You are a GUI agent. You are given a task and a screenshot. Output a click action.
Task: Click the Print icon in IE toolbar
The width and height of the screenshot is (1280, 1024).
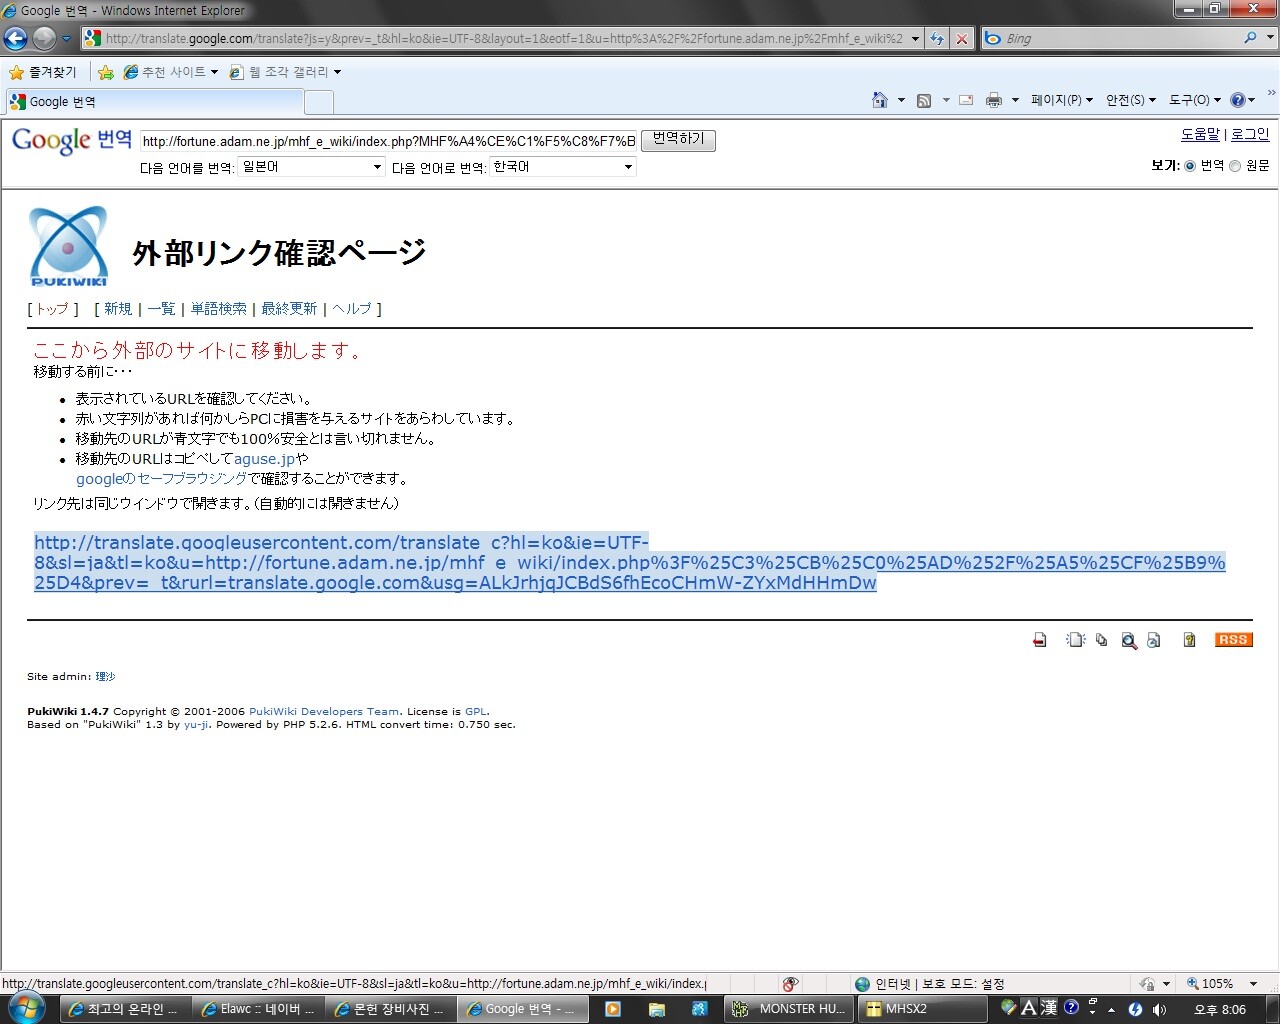993,100
